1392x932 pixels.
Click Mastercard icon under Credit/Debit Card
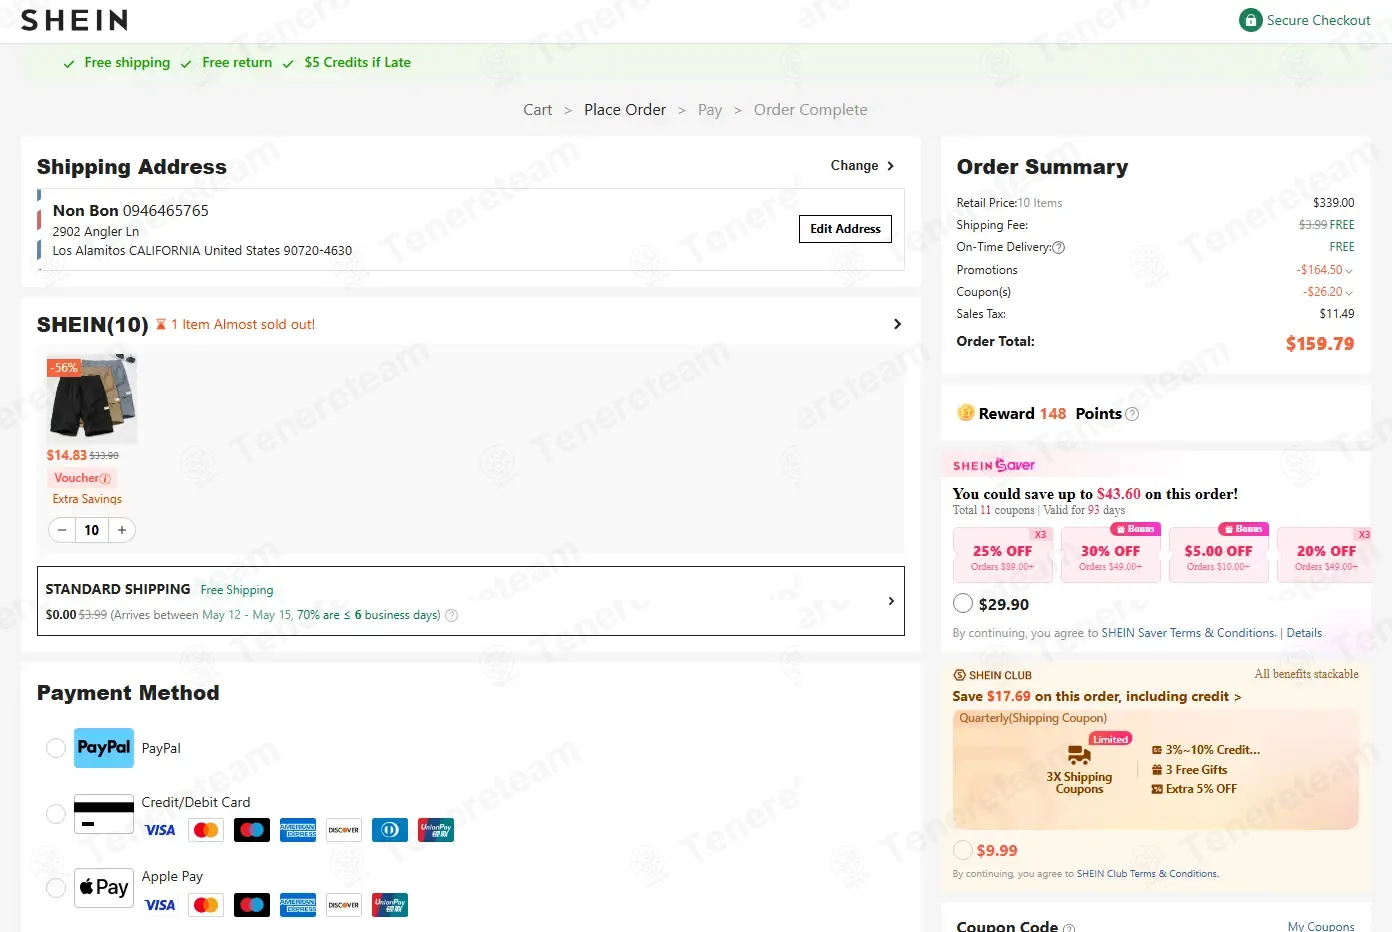point(206,830)
